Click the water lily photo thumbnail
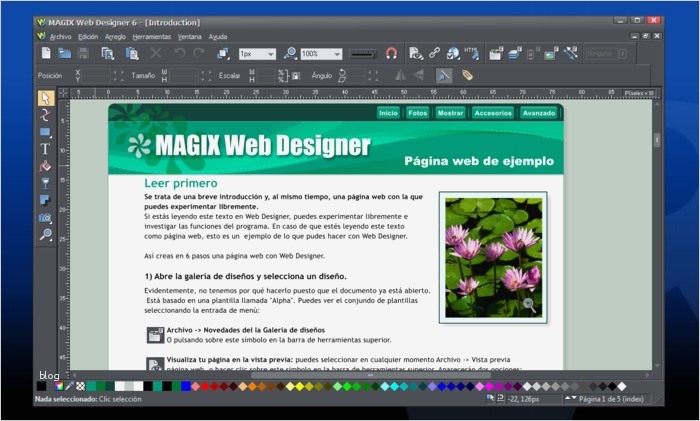The width and height of the screenshot is (700, 421). [493, 258]
